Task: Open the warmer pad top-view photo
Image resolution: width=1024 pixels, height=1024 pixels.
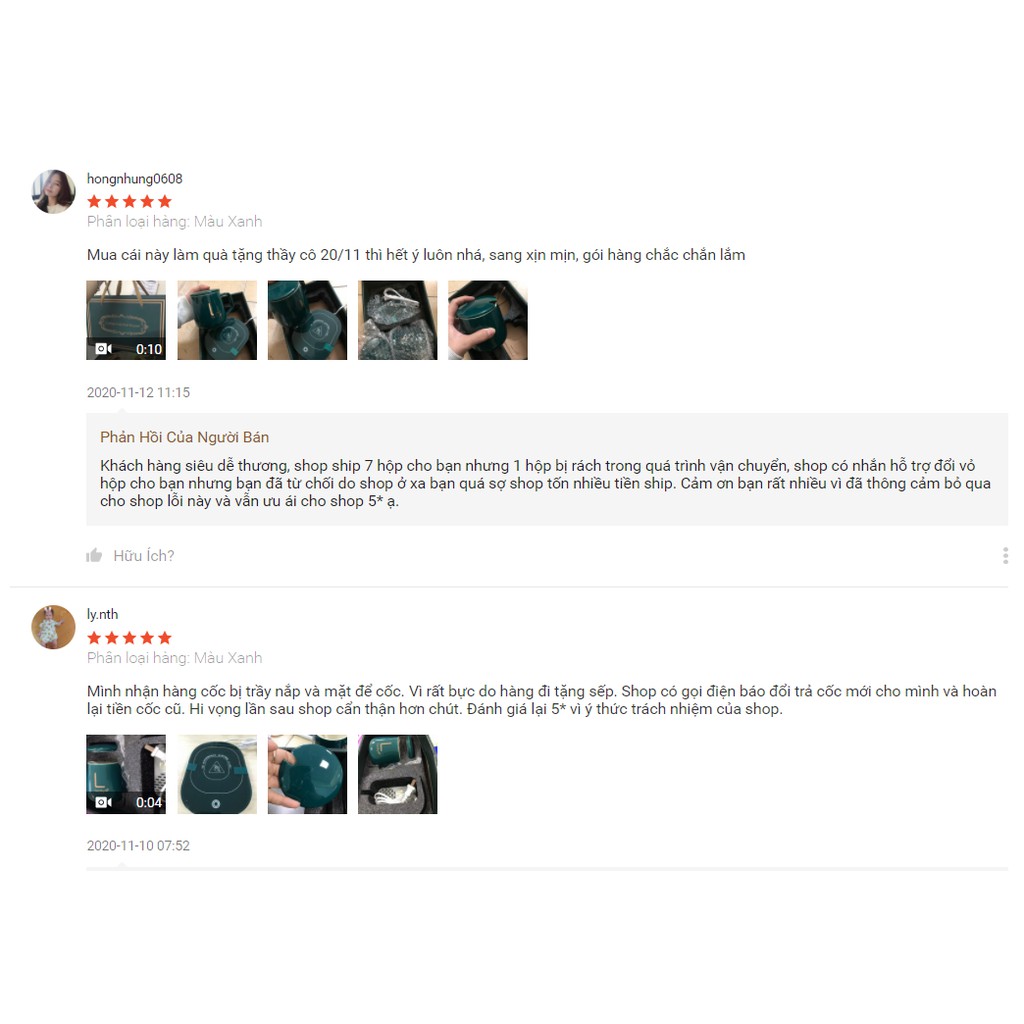Action: (217, 774)
